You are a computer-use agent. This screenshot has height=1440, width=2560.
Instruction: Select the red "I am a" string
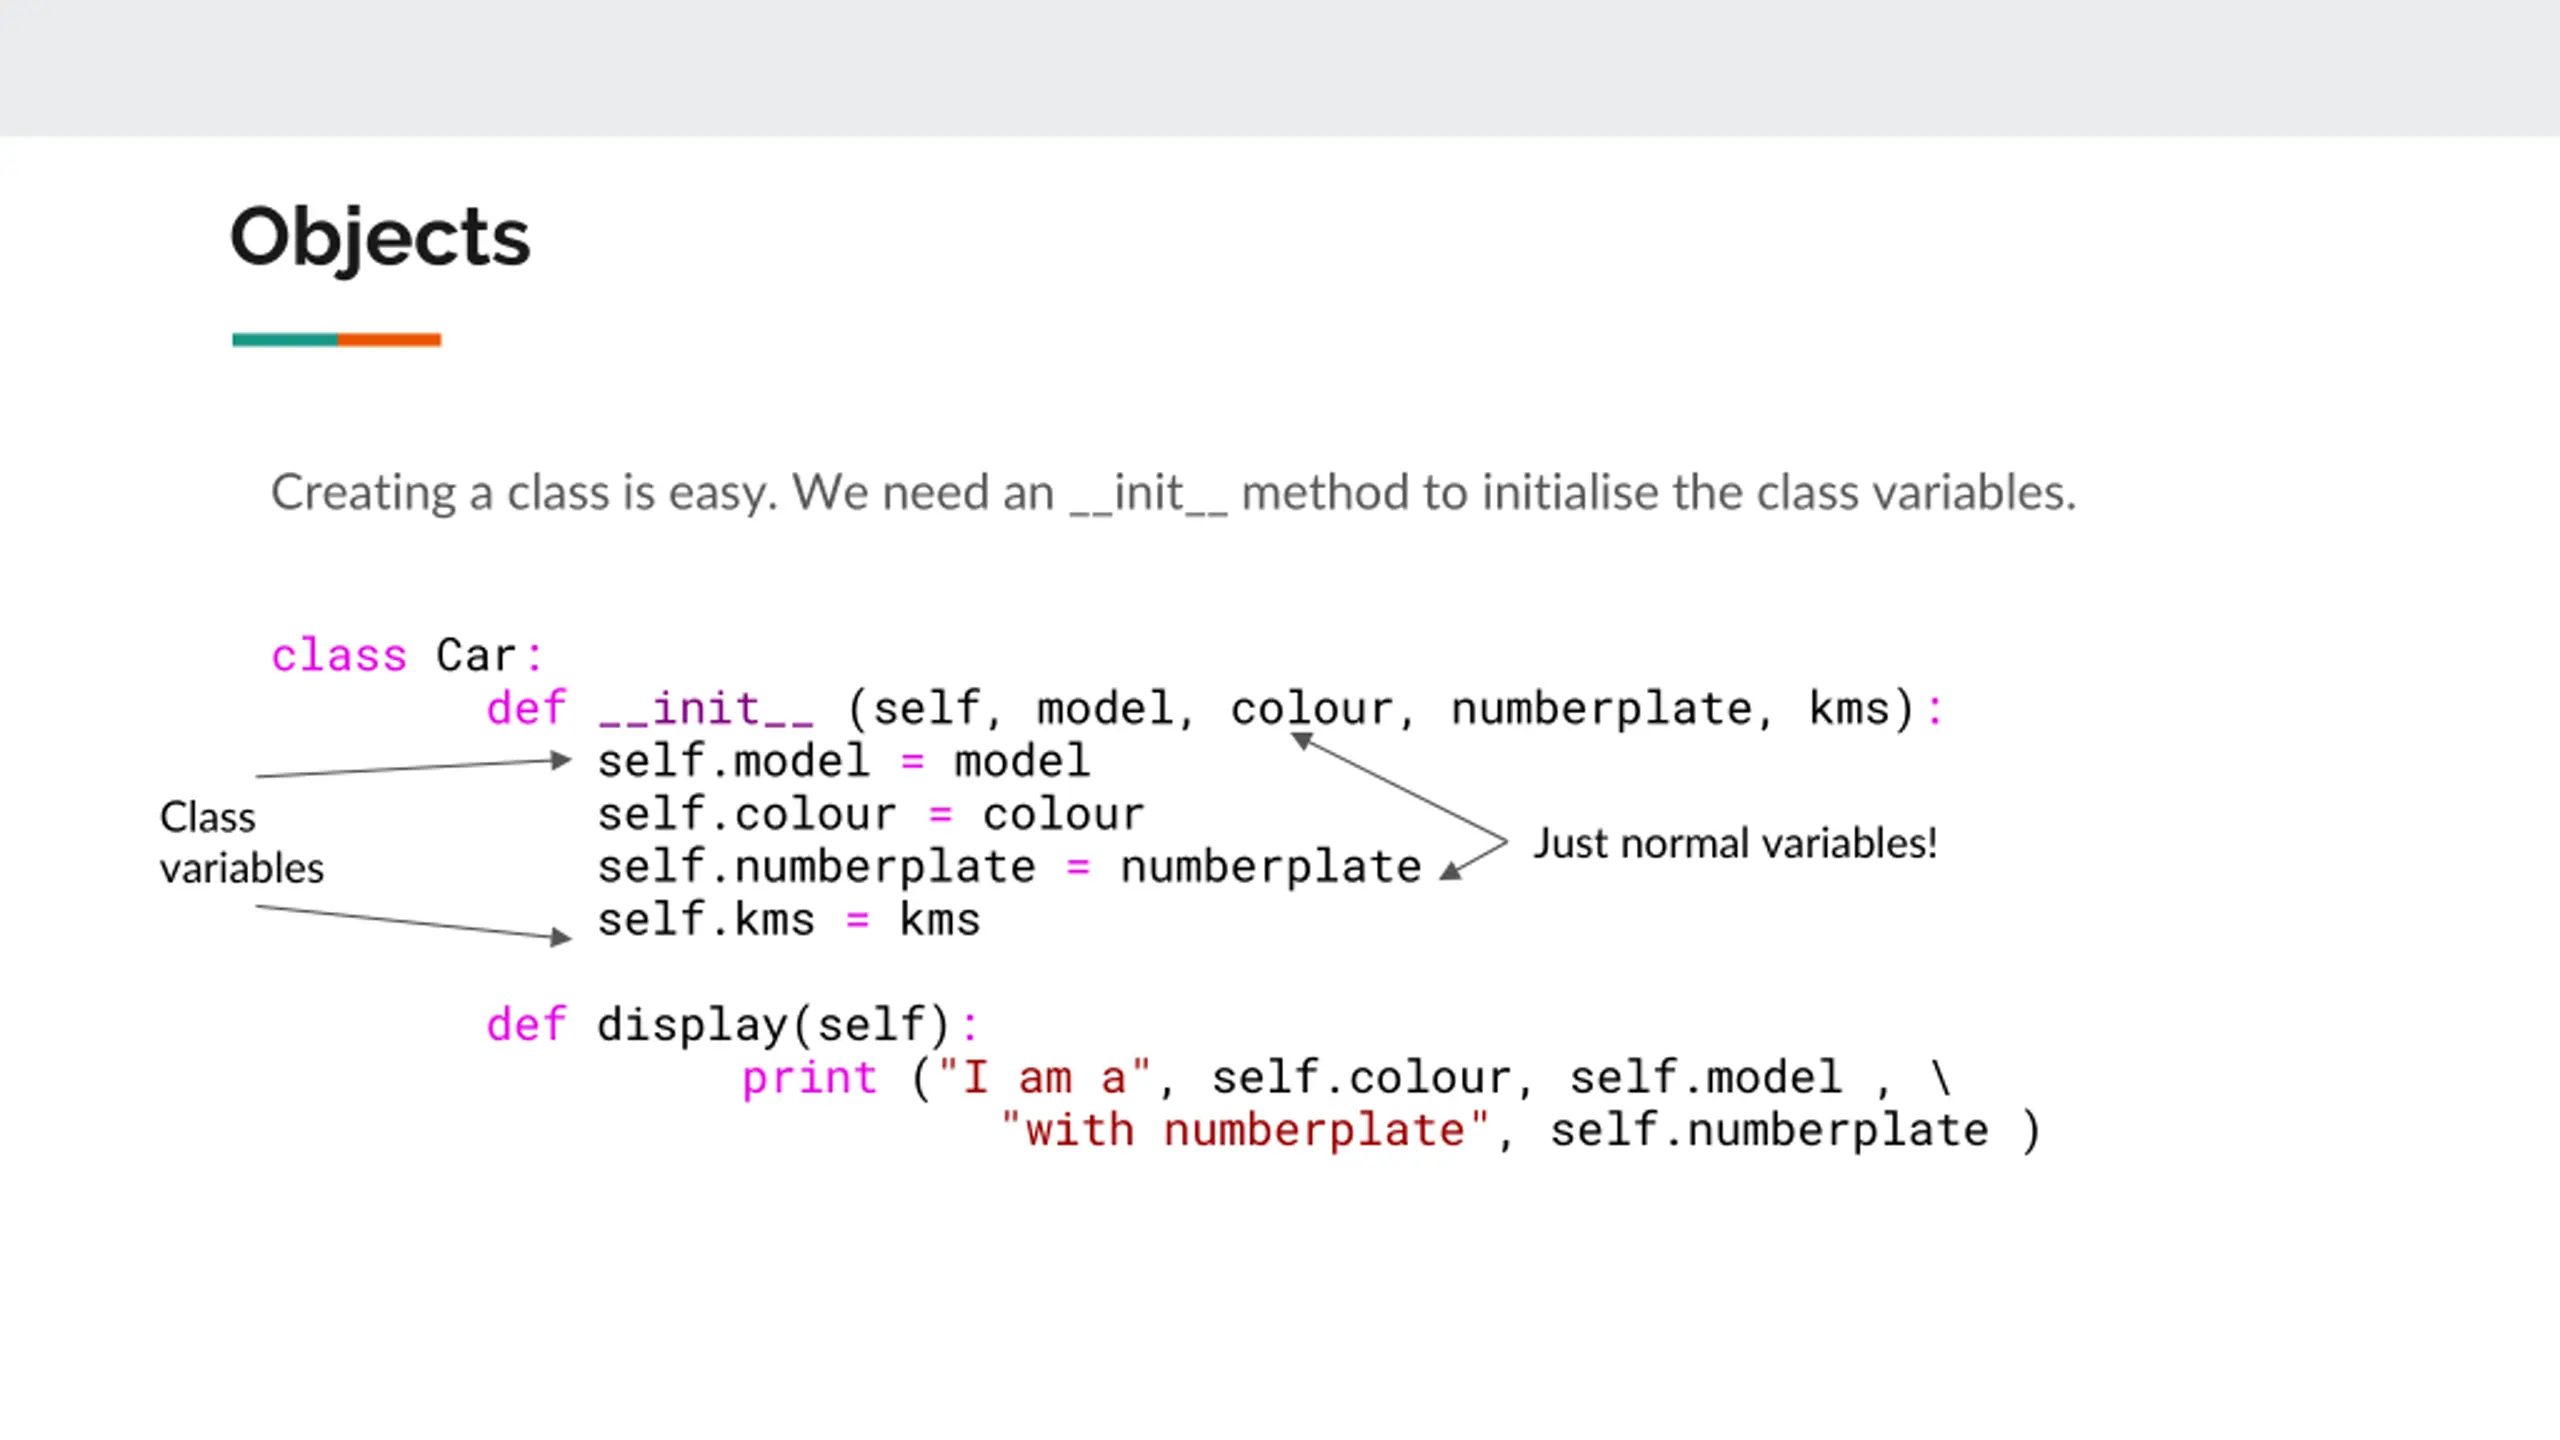pyautogui.click(x=1044, y=1078)
